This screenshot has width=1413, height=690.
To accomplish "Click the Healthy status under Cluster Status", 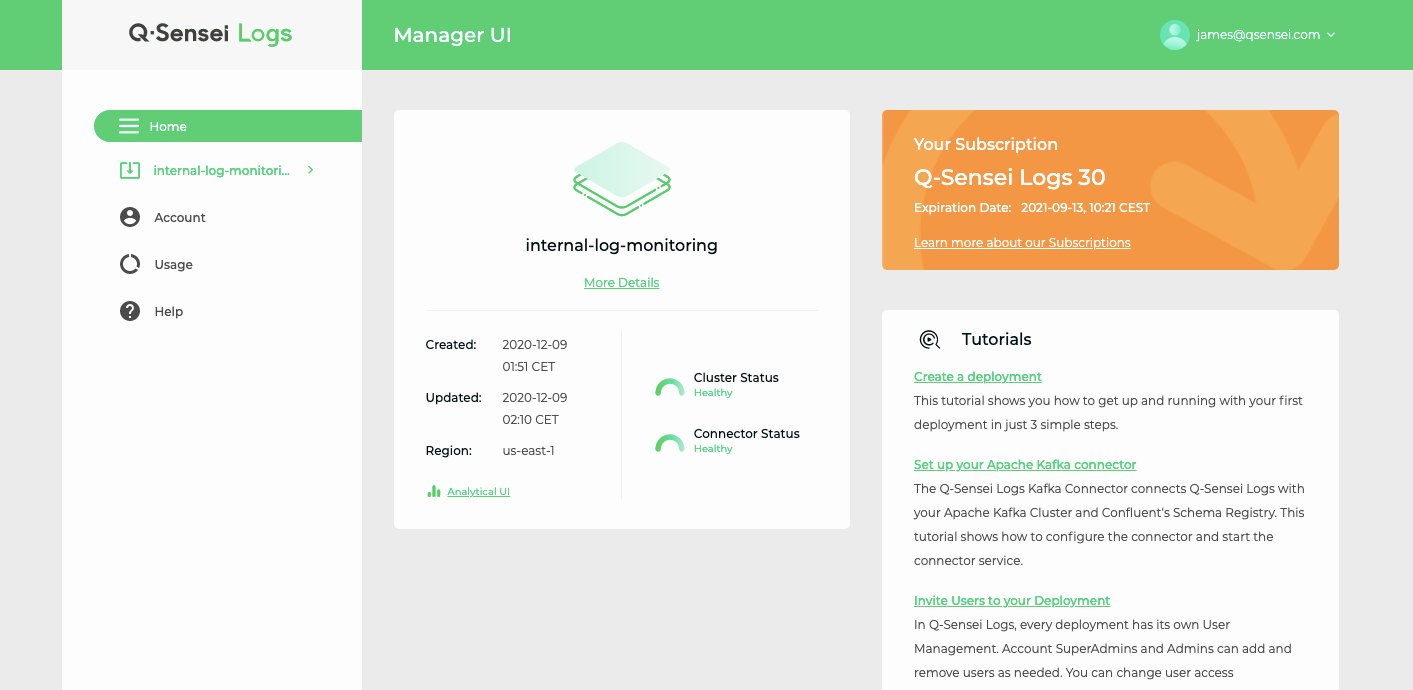I will point(713,393).
